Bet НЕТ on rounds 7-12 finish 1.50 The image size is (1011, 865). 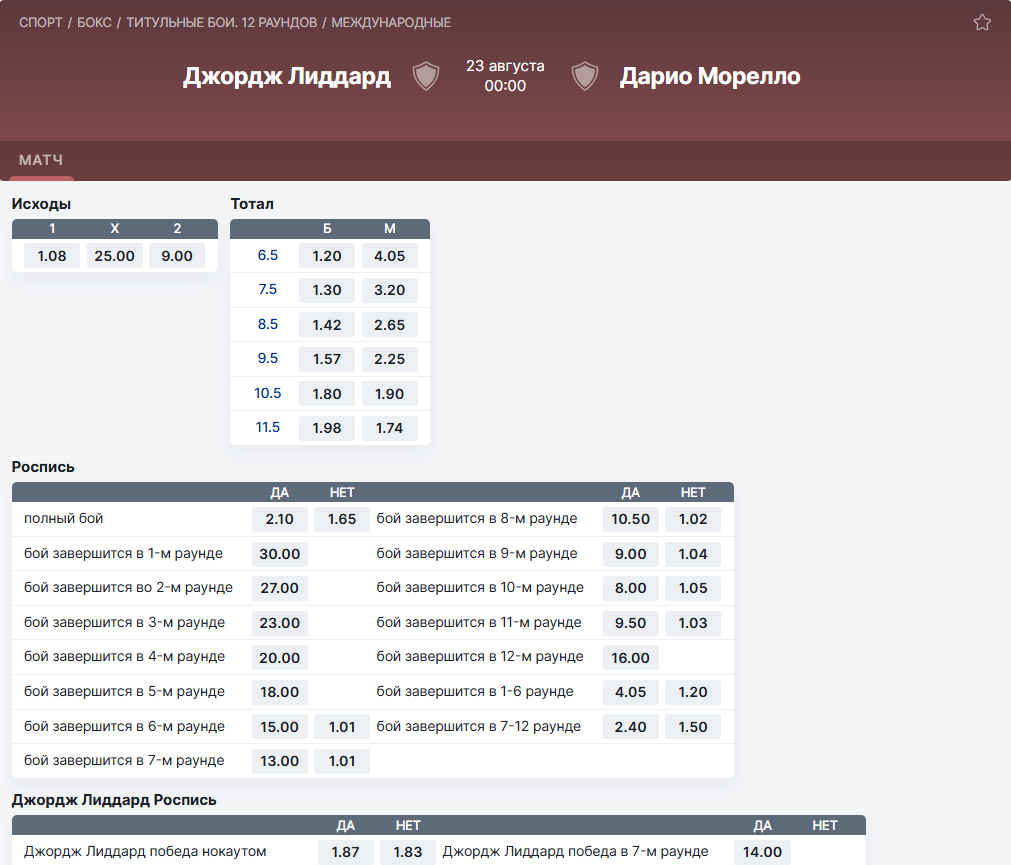[693, 726]
